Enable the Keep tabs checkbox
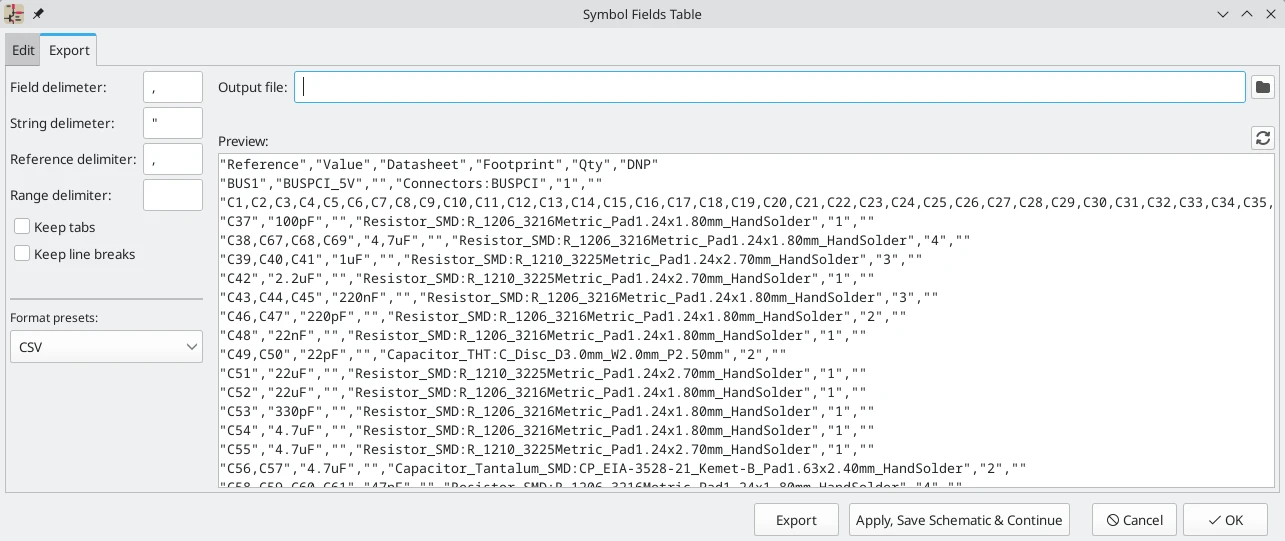The height and width of the screenshot is (541, 1285). pos(22,227)
